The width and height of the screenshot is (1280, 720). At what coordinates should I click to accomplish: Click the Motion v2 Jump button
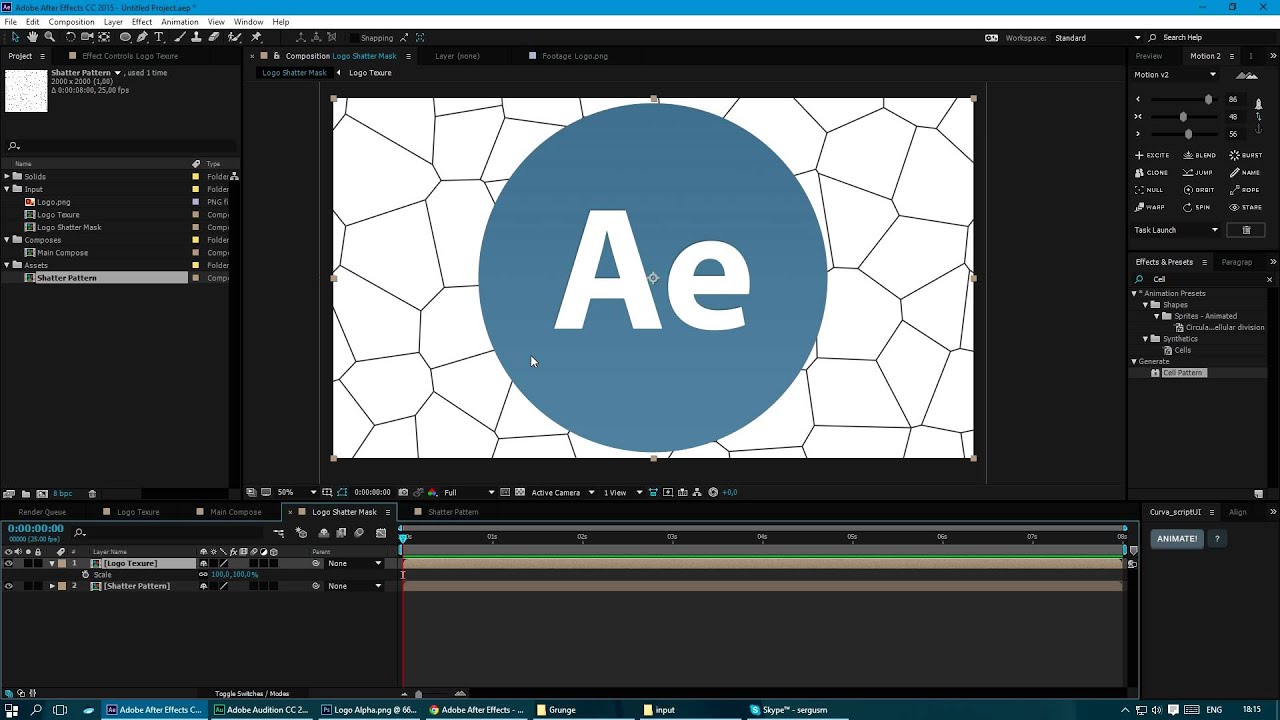pyautogui.click(x=1199, y=172)
